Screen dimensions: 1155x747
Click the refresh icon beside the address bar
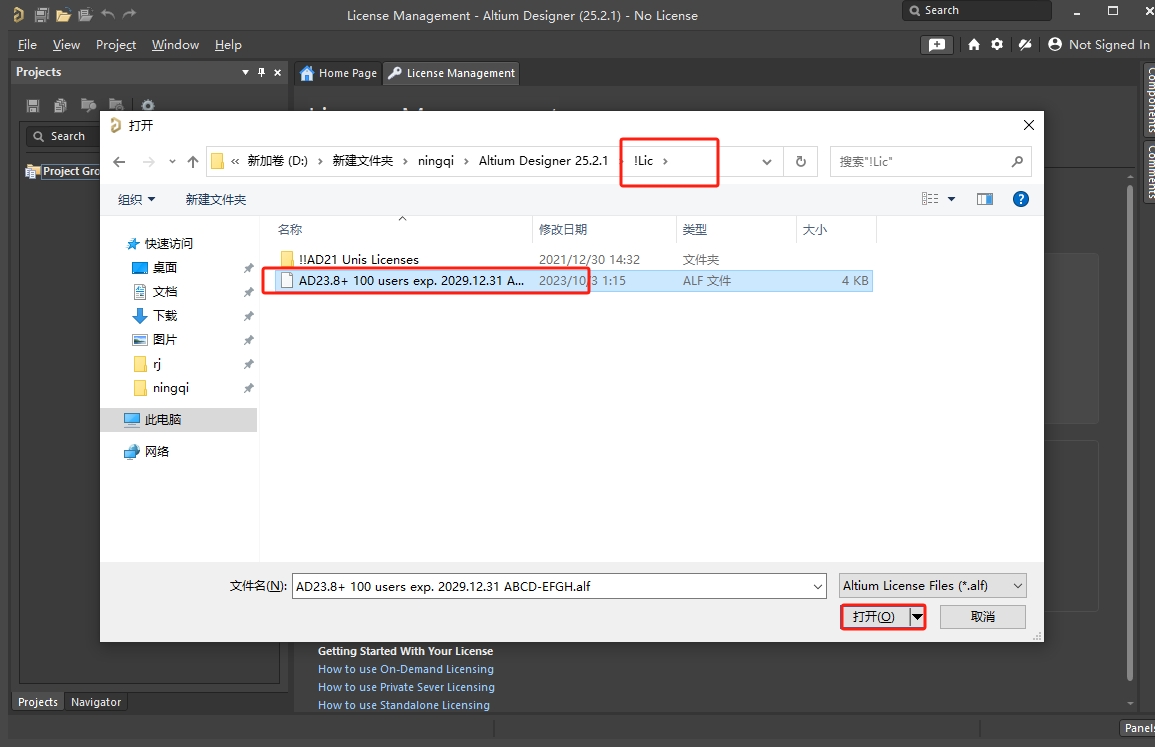(x=800, y=162)
